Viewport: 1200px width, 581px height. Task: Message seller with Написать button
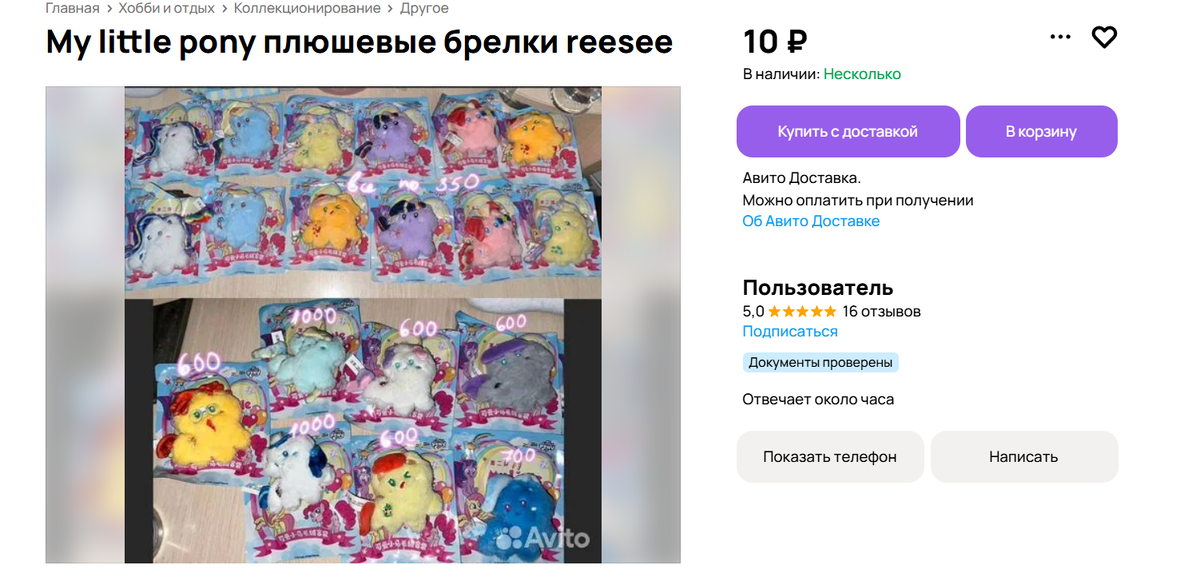[x=1024, y=457]
